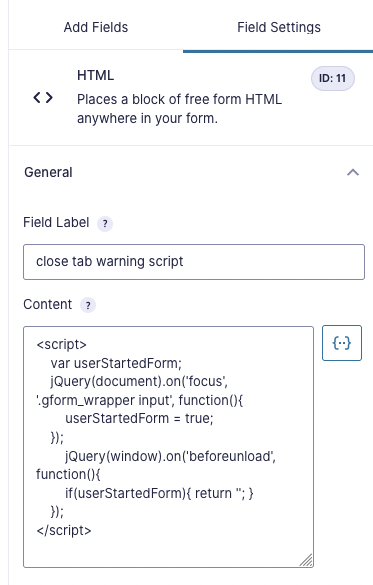The image size is (373, 585).
Task: Open the Field Label help tooltip icon
Action: [x=105, y=224]
